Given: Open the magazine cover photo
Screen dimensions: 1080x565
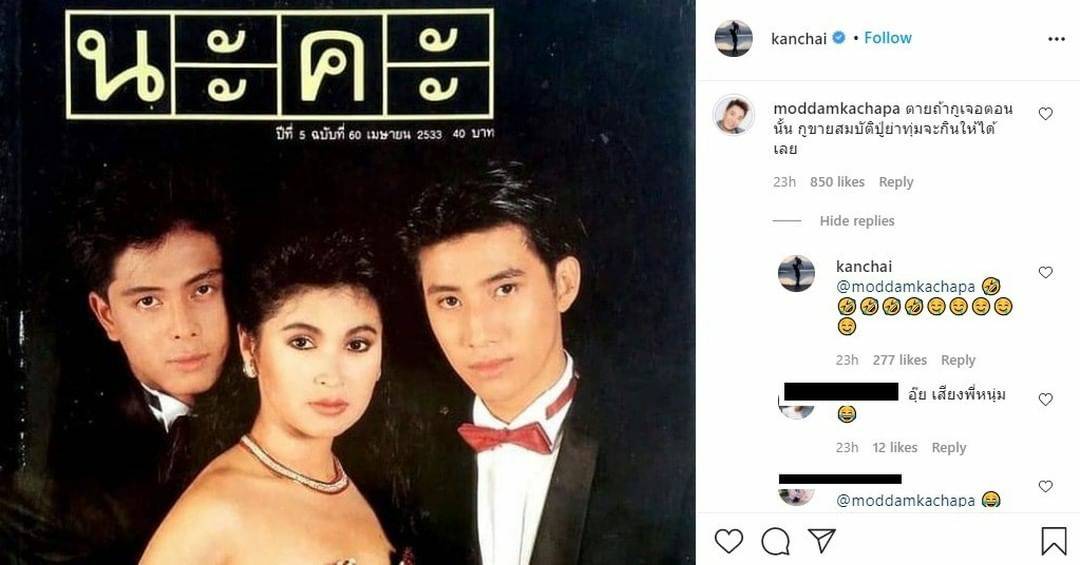Looking at the screenshot, I should [x=348, y=282].
